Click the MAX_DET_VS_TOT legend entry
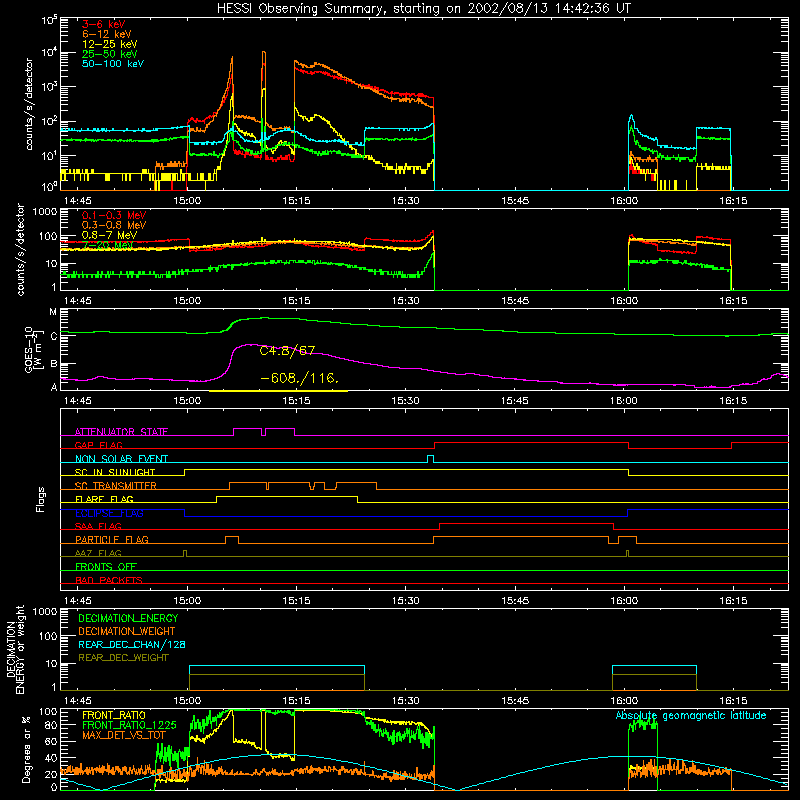The image size is (800, 800). coord(124,735)
